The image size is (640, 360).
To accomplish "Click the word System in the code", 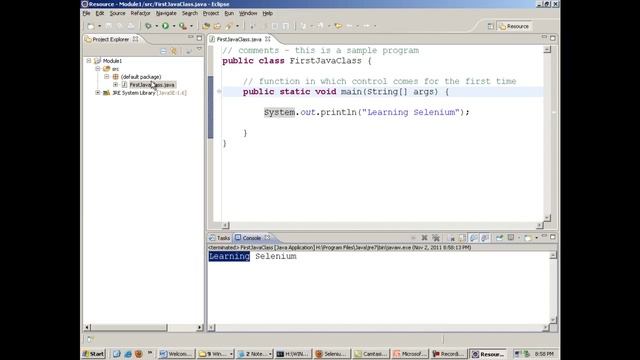I will [279, 112].
